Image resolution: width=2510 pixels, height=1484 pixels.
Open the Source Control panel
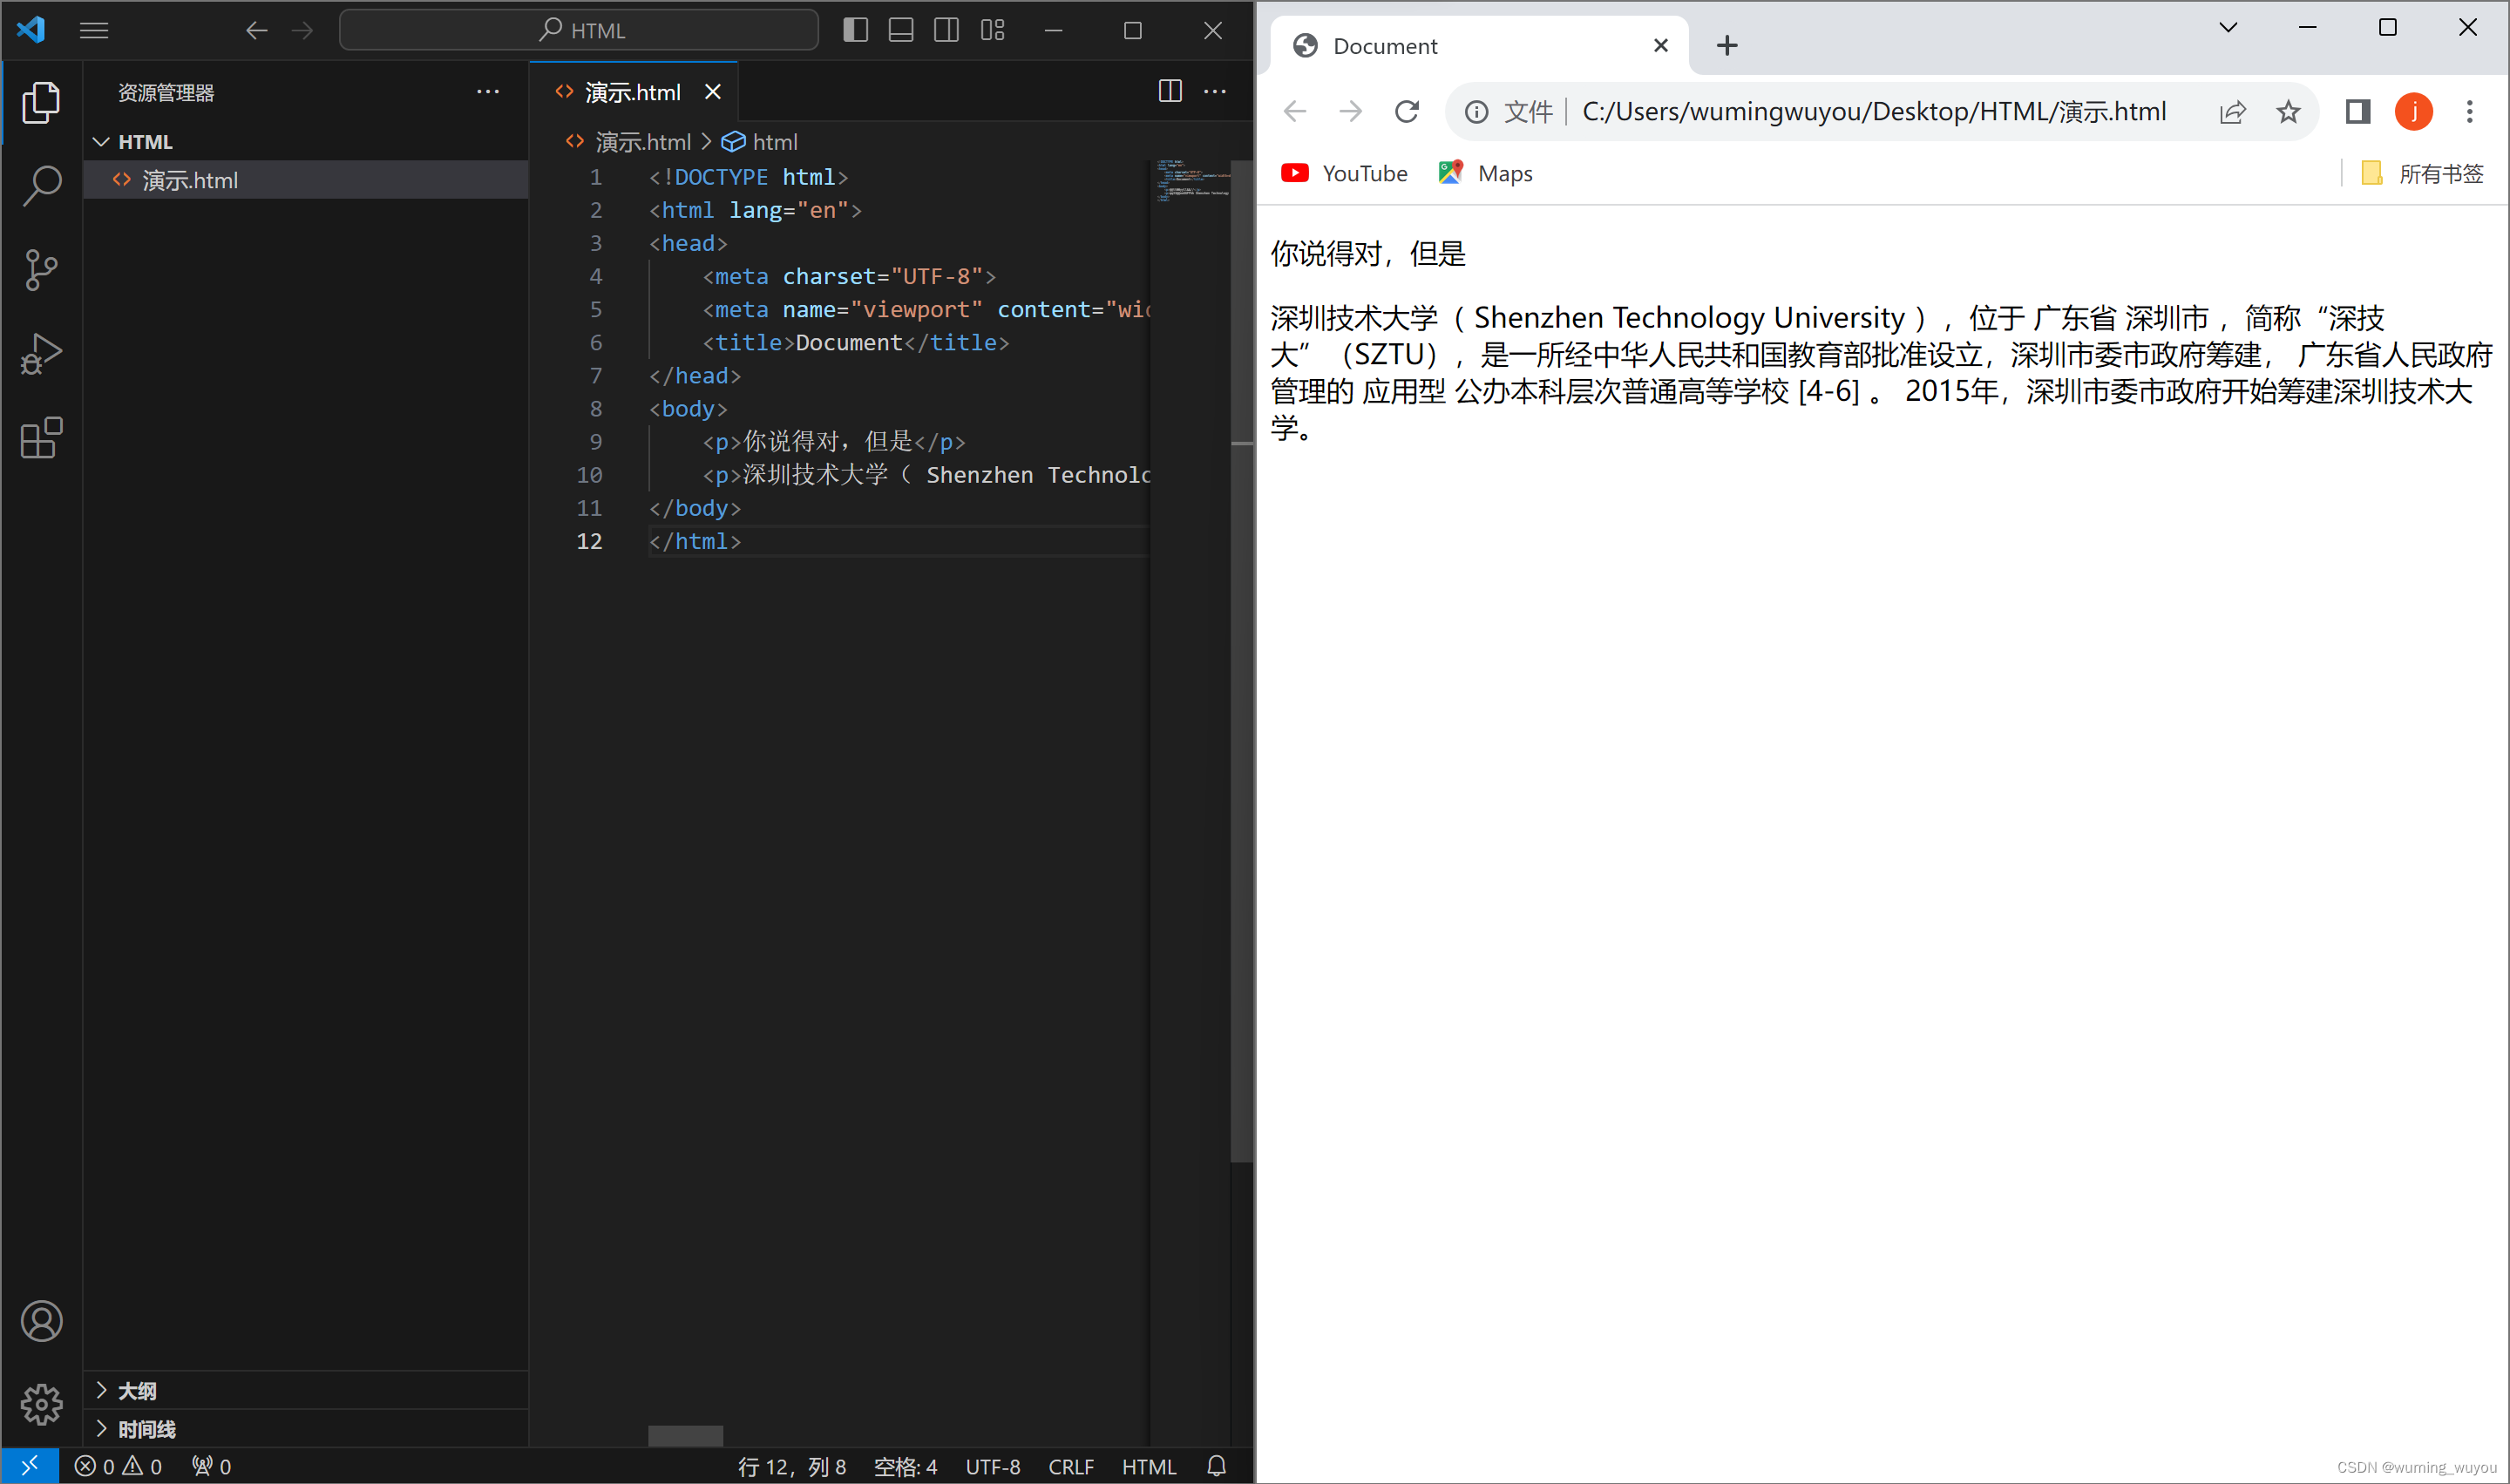[41, 269]
